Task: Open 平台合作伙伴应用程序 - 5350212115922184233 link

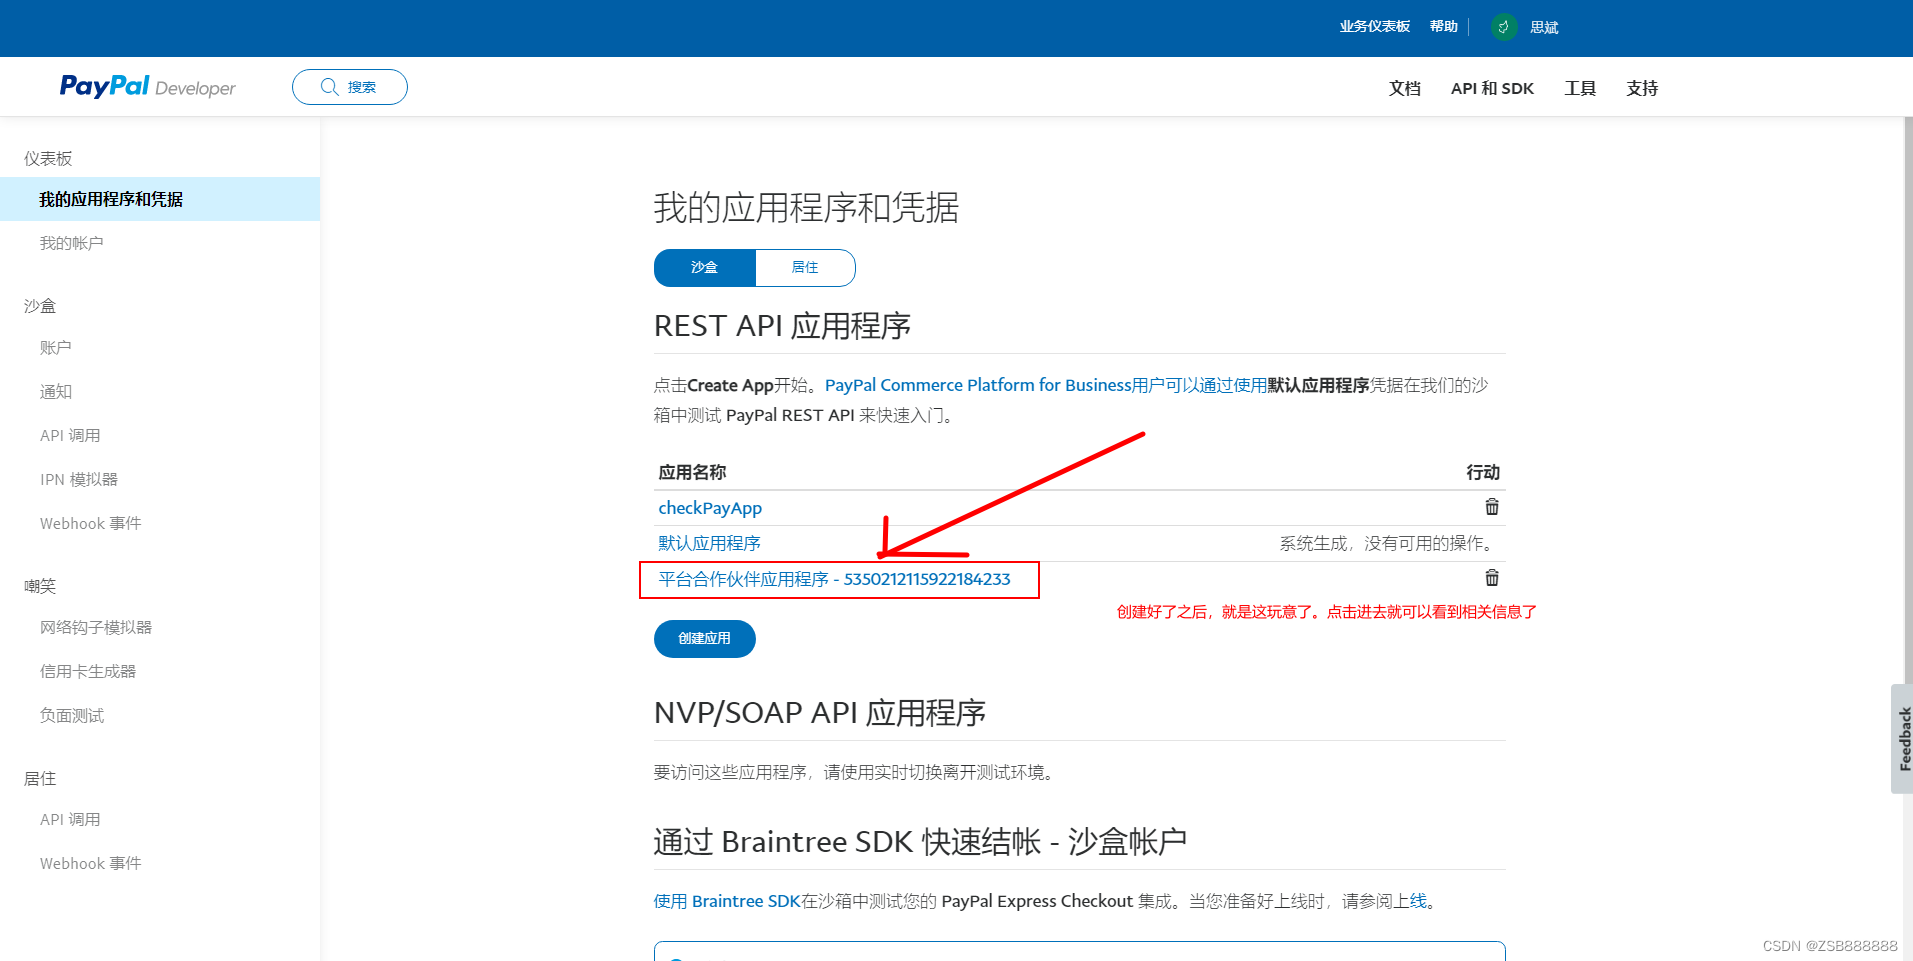Action: pyautogui.click(x=835, y=579)
